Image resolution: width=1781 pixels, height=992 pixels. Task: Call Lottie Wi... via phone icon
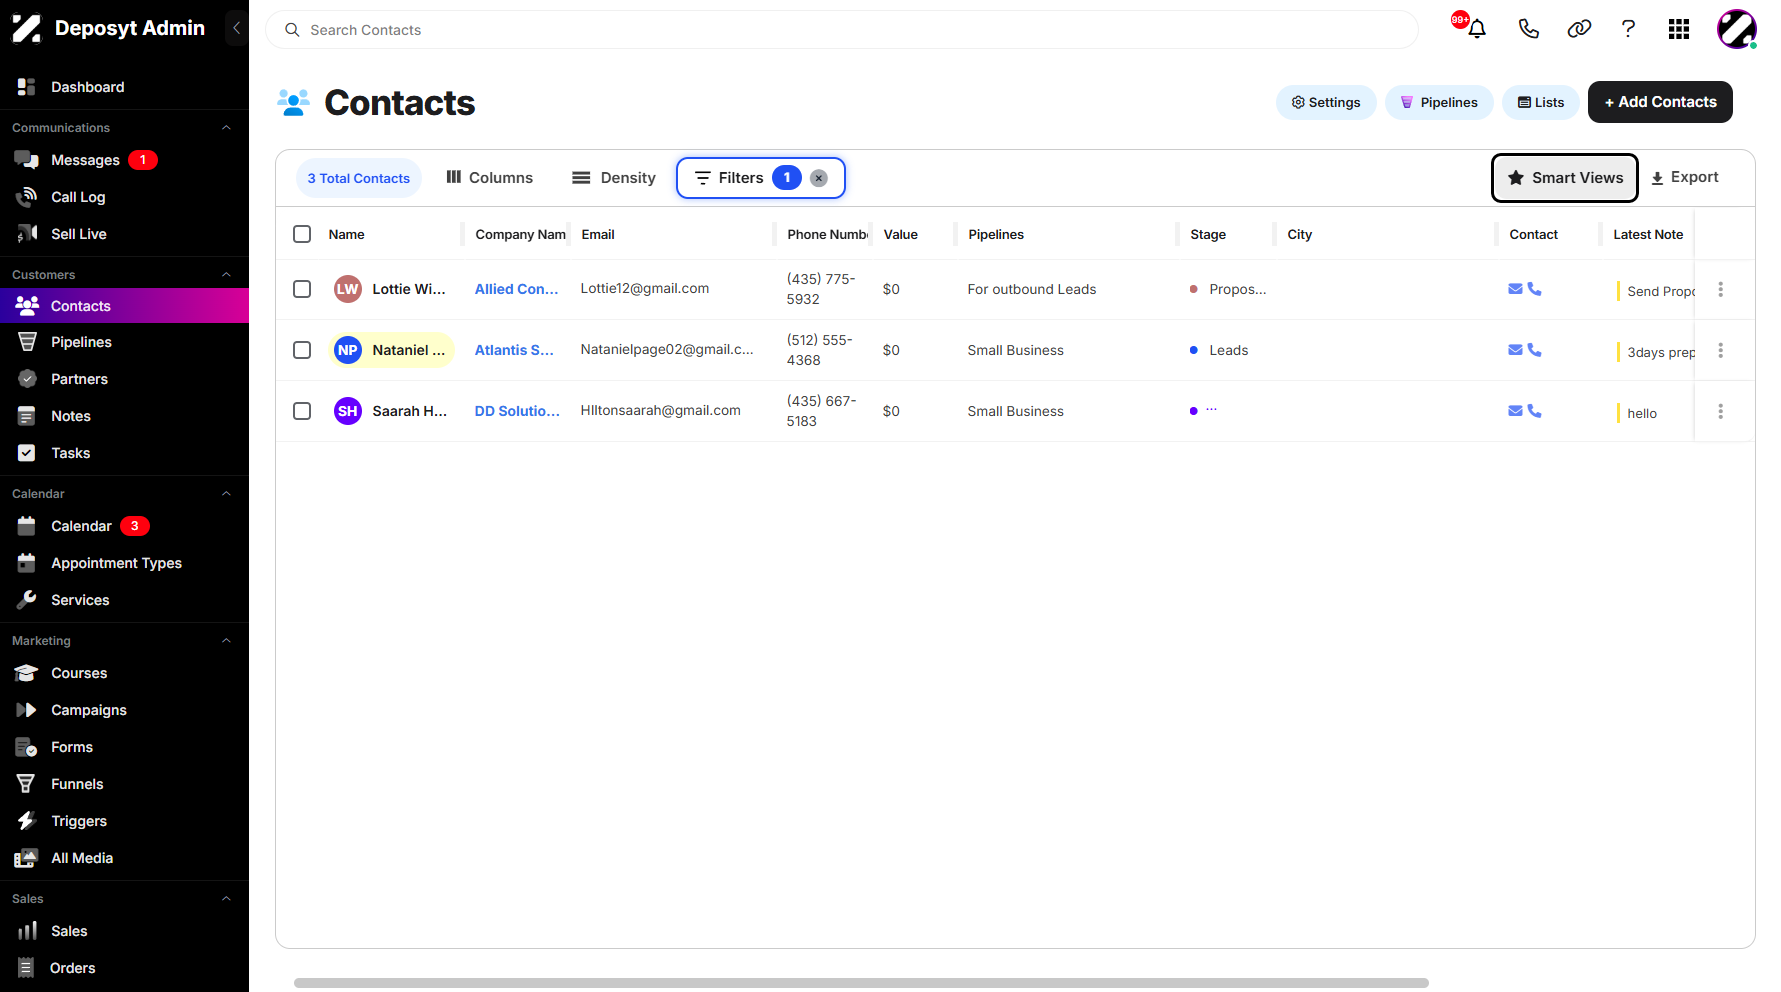(x=1534, y=289)
